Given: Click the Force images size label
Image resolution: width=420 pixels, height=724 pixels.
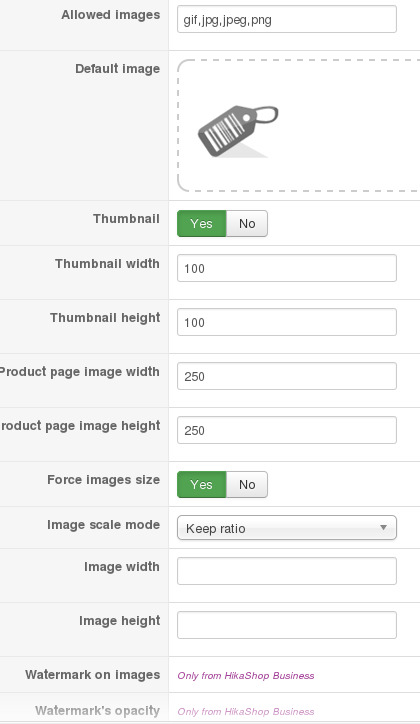Looking at the screenshot, I should click(x=103, y=480).
